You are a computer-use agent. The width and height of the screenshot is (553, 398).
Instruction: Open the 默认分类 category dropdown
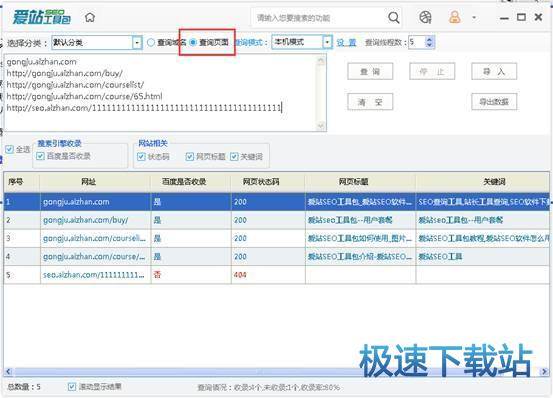[97, 43]
